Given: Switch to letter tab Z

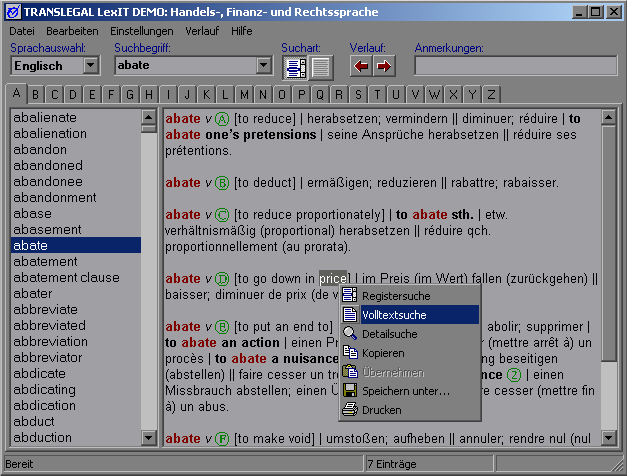Looking at the screenshot, I should pyautogui.click(x=491, y=95).
